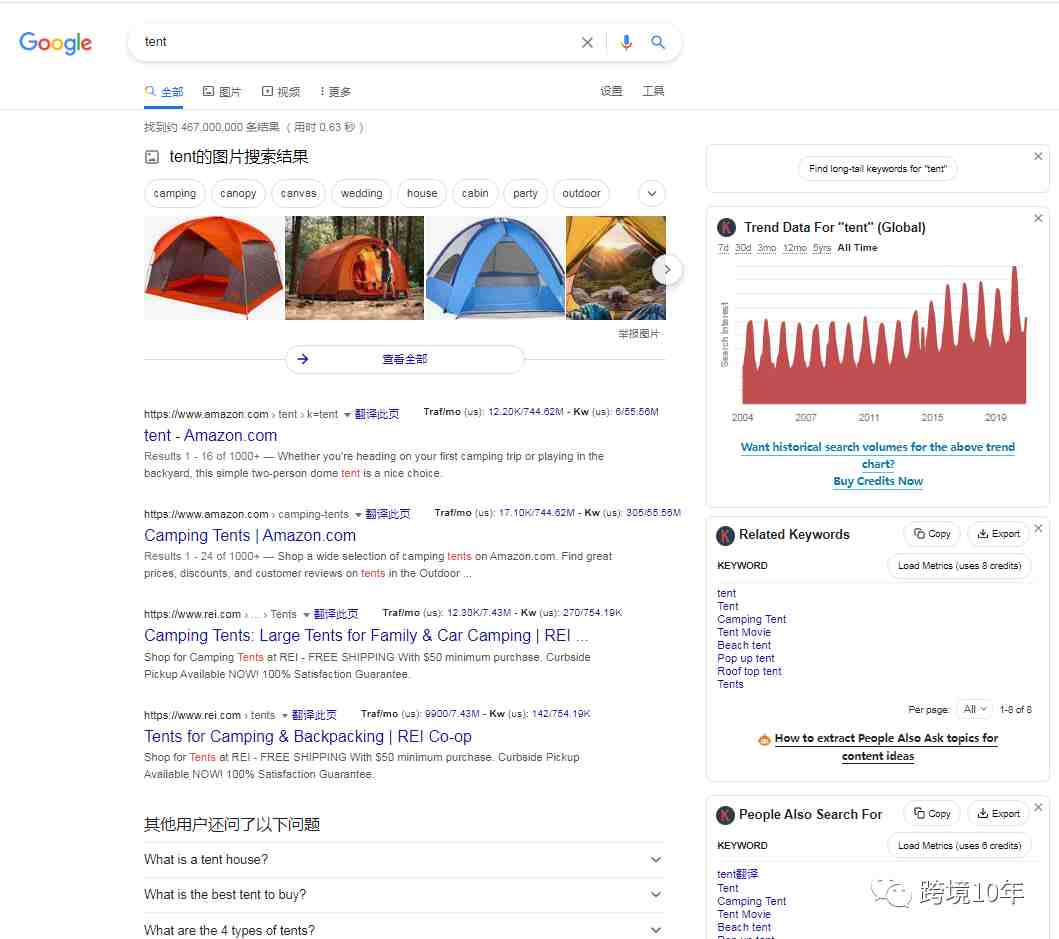Open the 'tent - Amazon.com' result

pyautogui.click(x=211, y=436)
